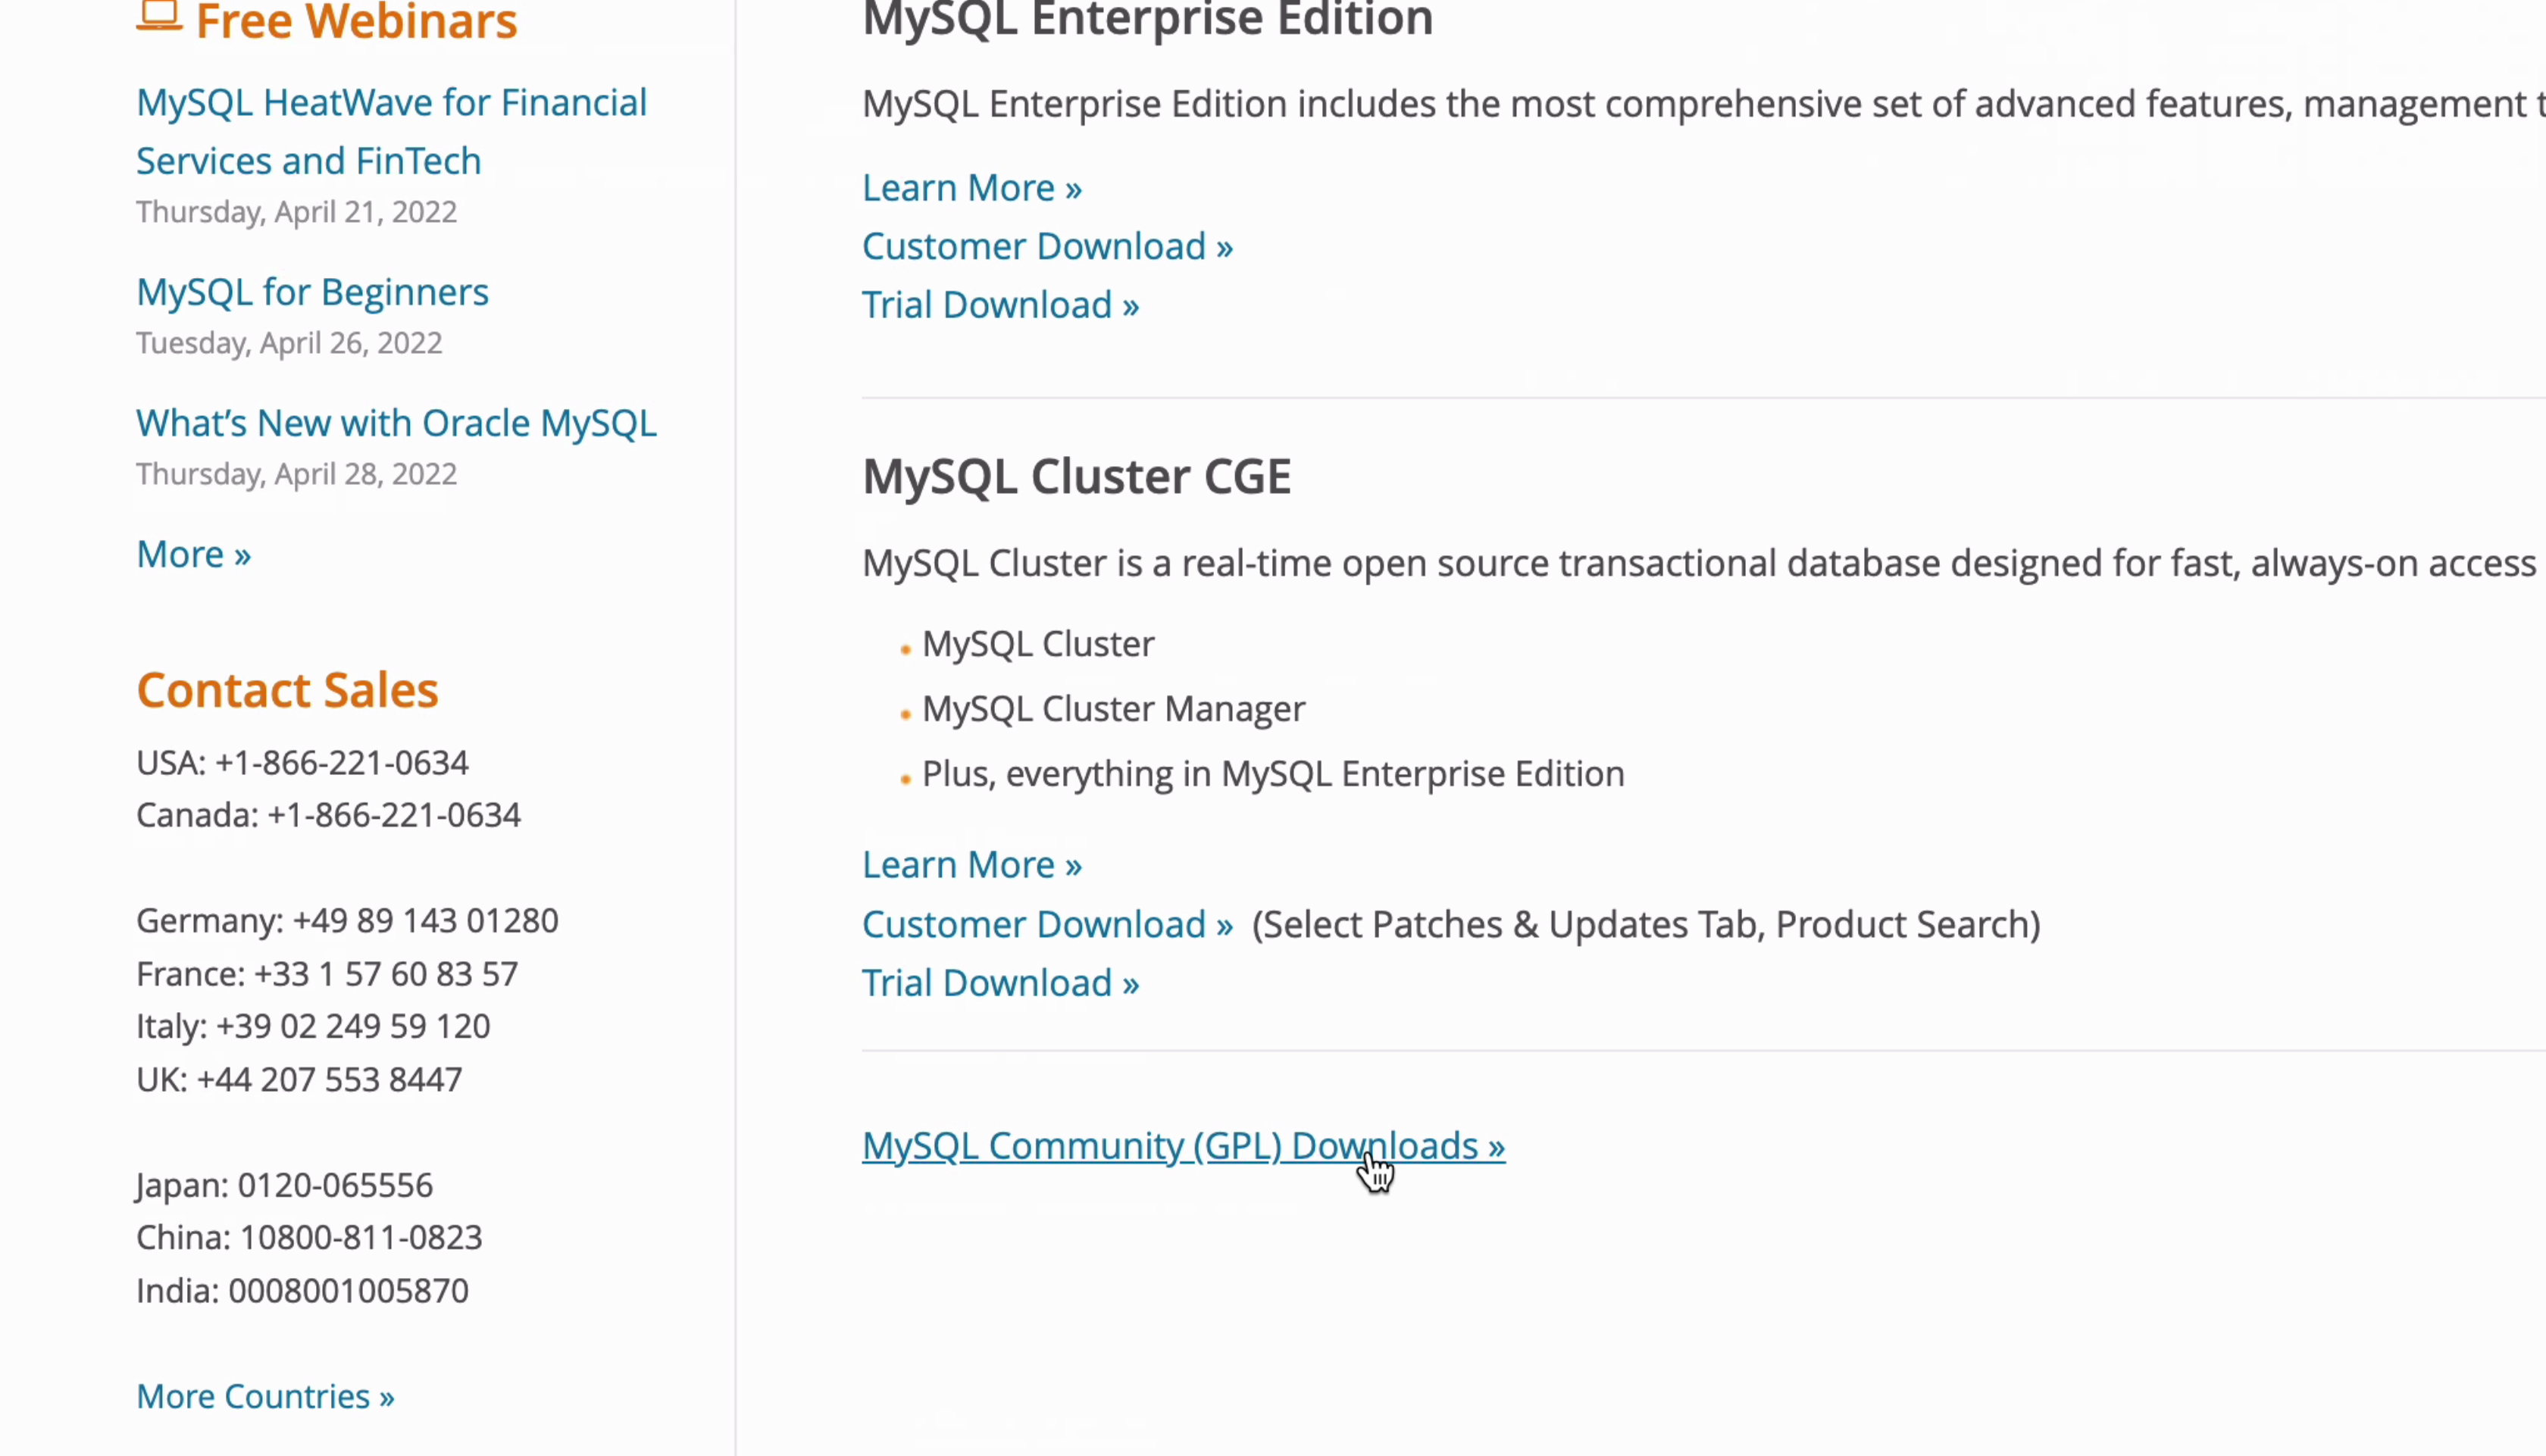The width and height of the screenshot is (2546, 1456).
Task: Click More » under the webinars list
Action: pos(193,554)
